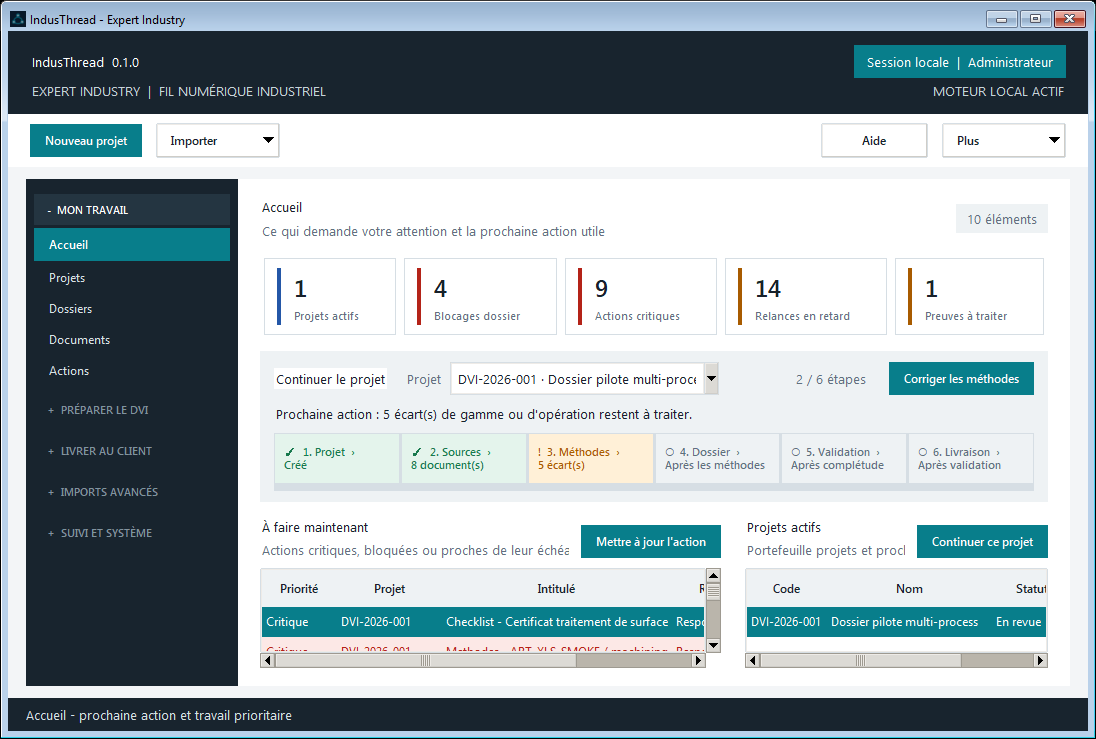Sort by Priorité column header
The image size is (1096, 739).
299,589
